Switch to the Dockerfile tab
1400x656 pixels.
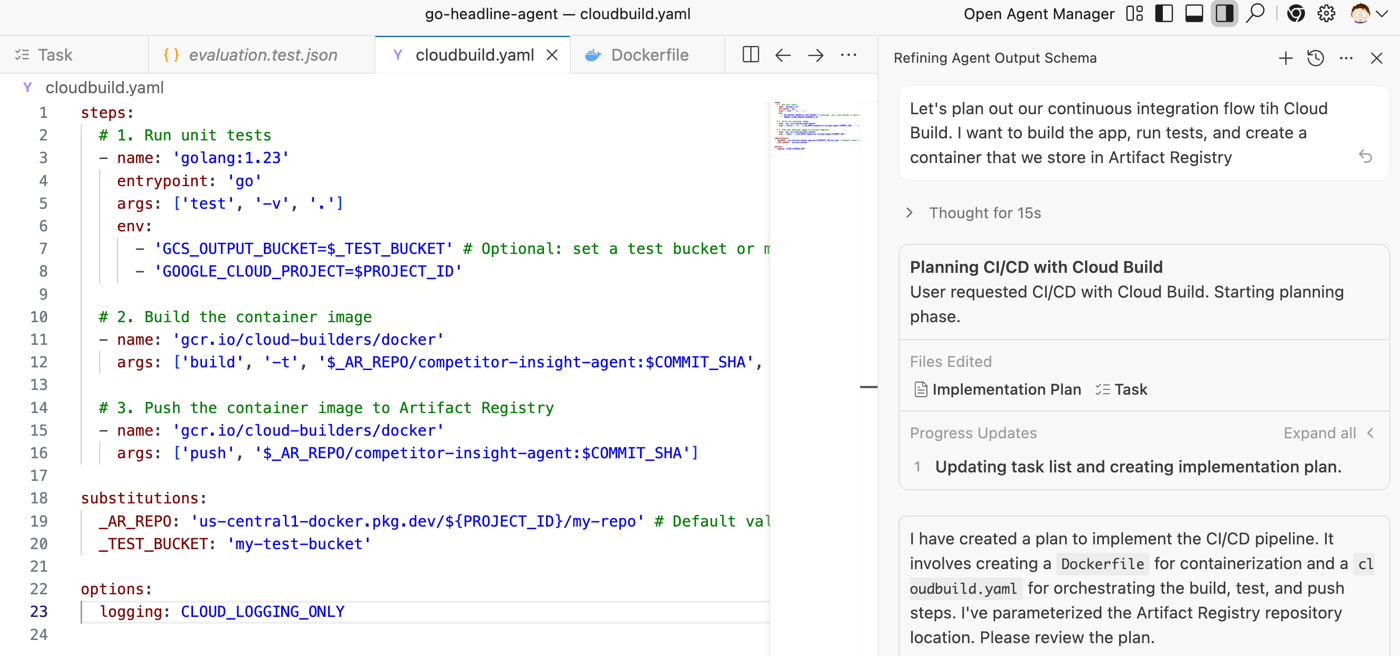tap(648, 55)
